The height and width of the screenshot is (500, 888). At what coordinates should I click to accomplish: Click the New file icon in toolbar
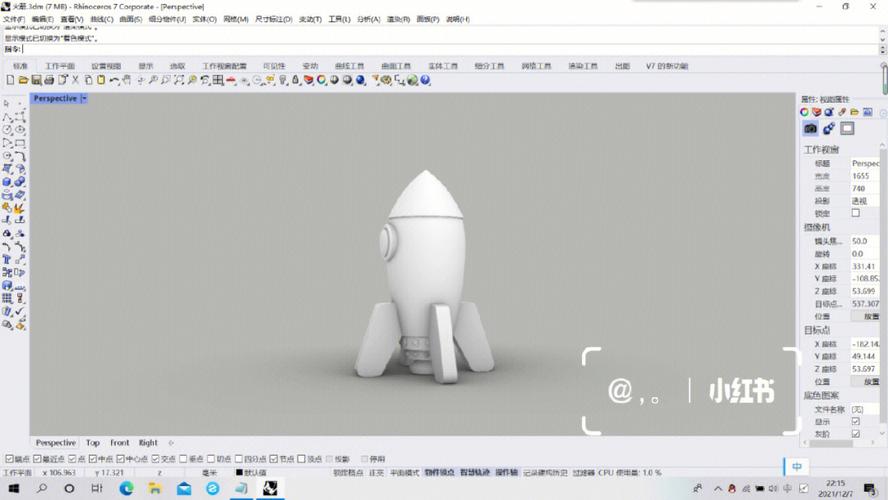tap(10, 80)
